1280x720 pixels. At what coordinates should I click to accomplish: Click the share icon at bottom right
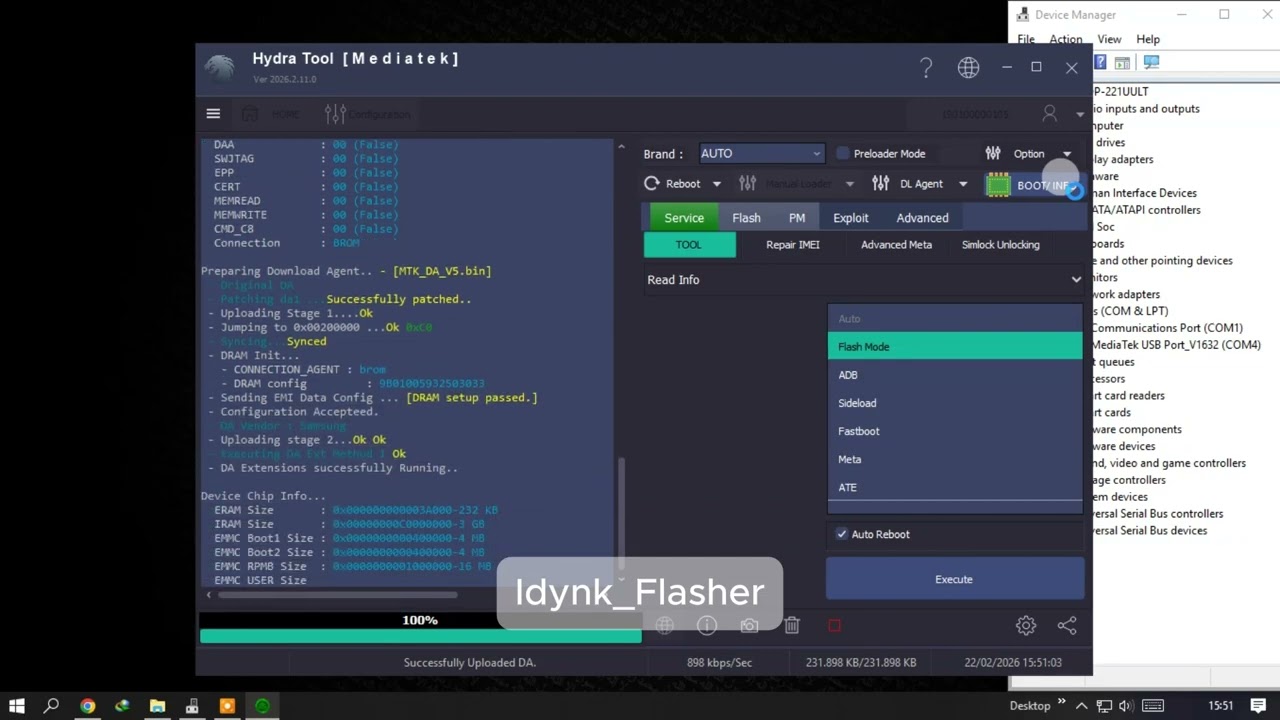(x=1067, y=626)
